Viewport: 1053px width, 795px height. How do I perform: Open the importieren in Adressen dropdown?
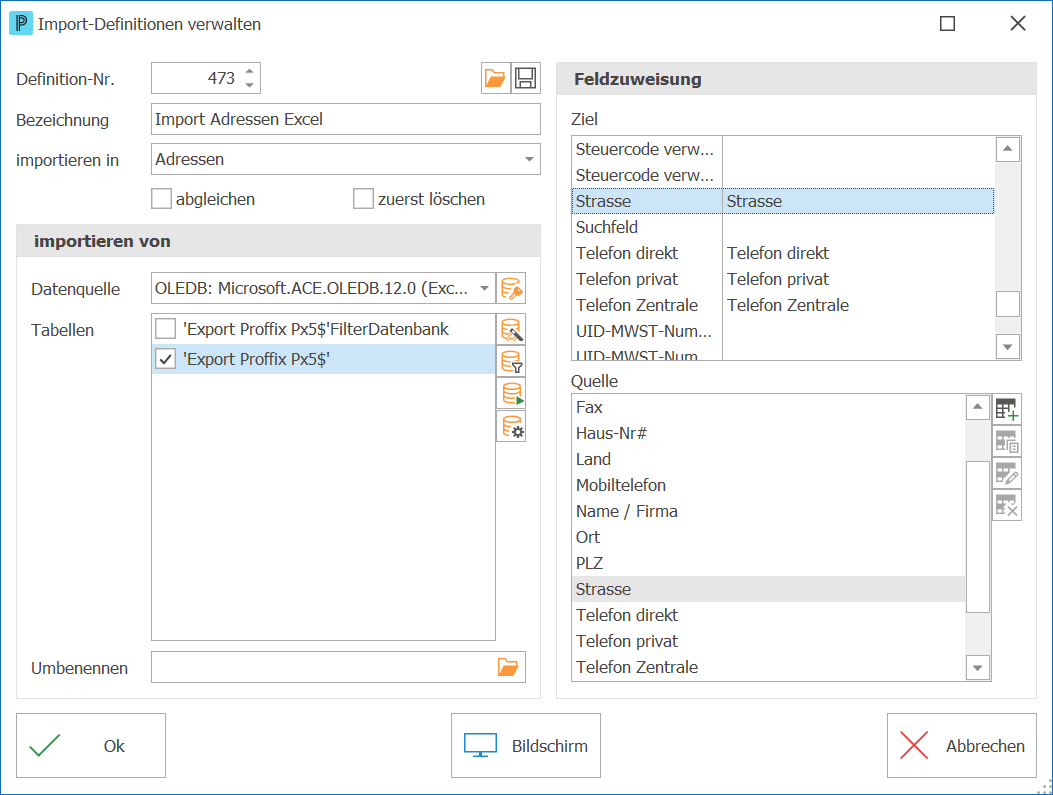click(x=529, y=160)
